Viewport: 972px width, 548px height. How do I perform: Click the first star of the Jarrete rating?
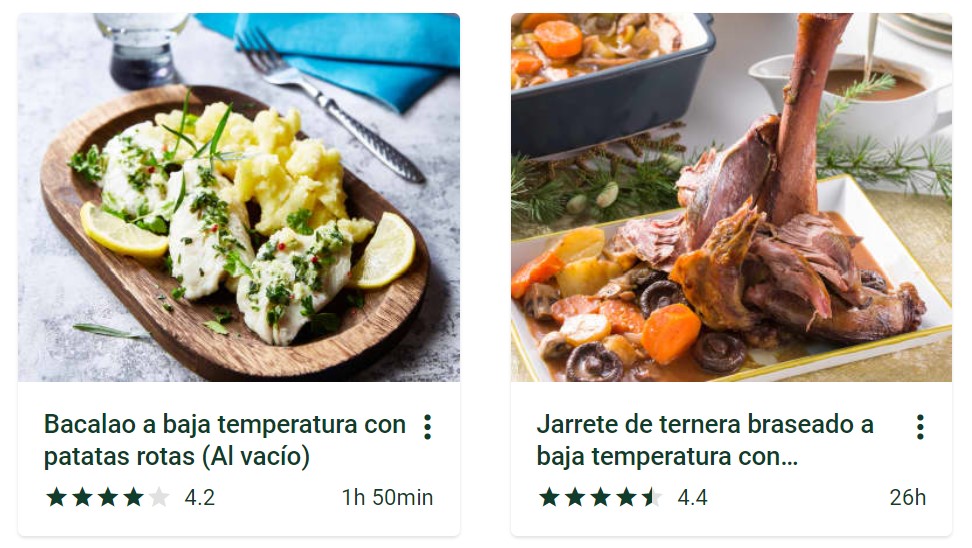(549, 497)
